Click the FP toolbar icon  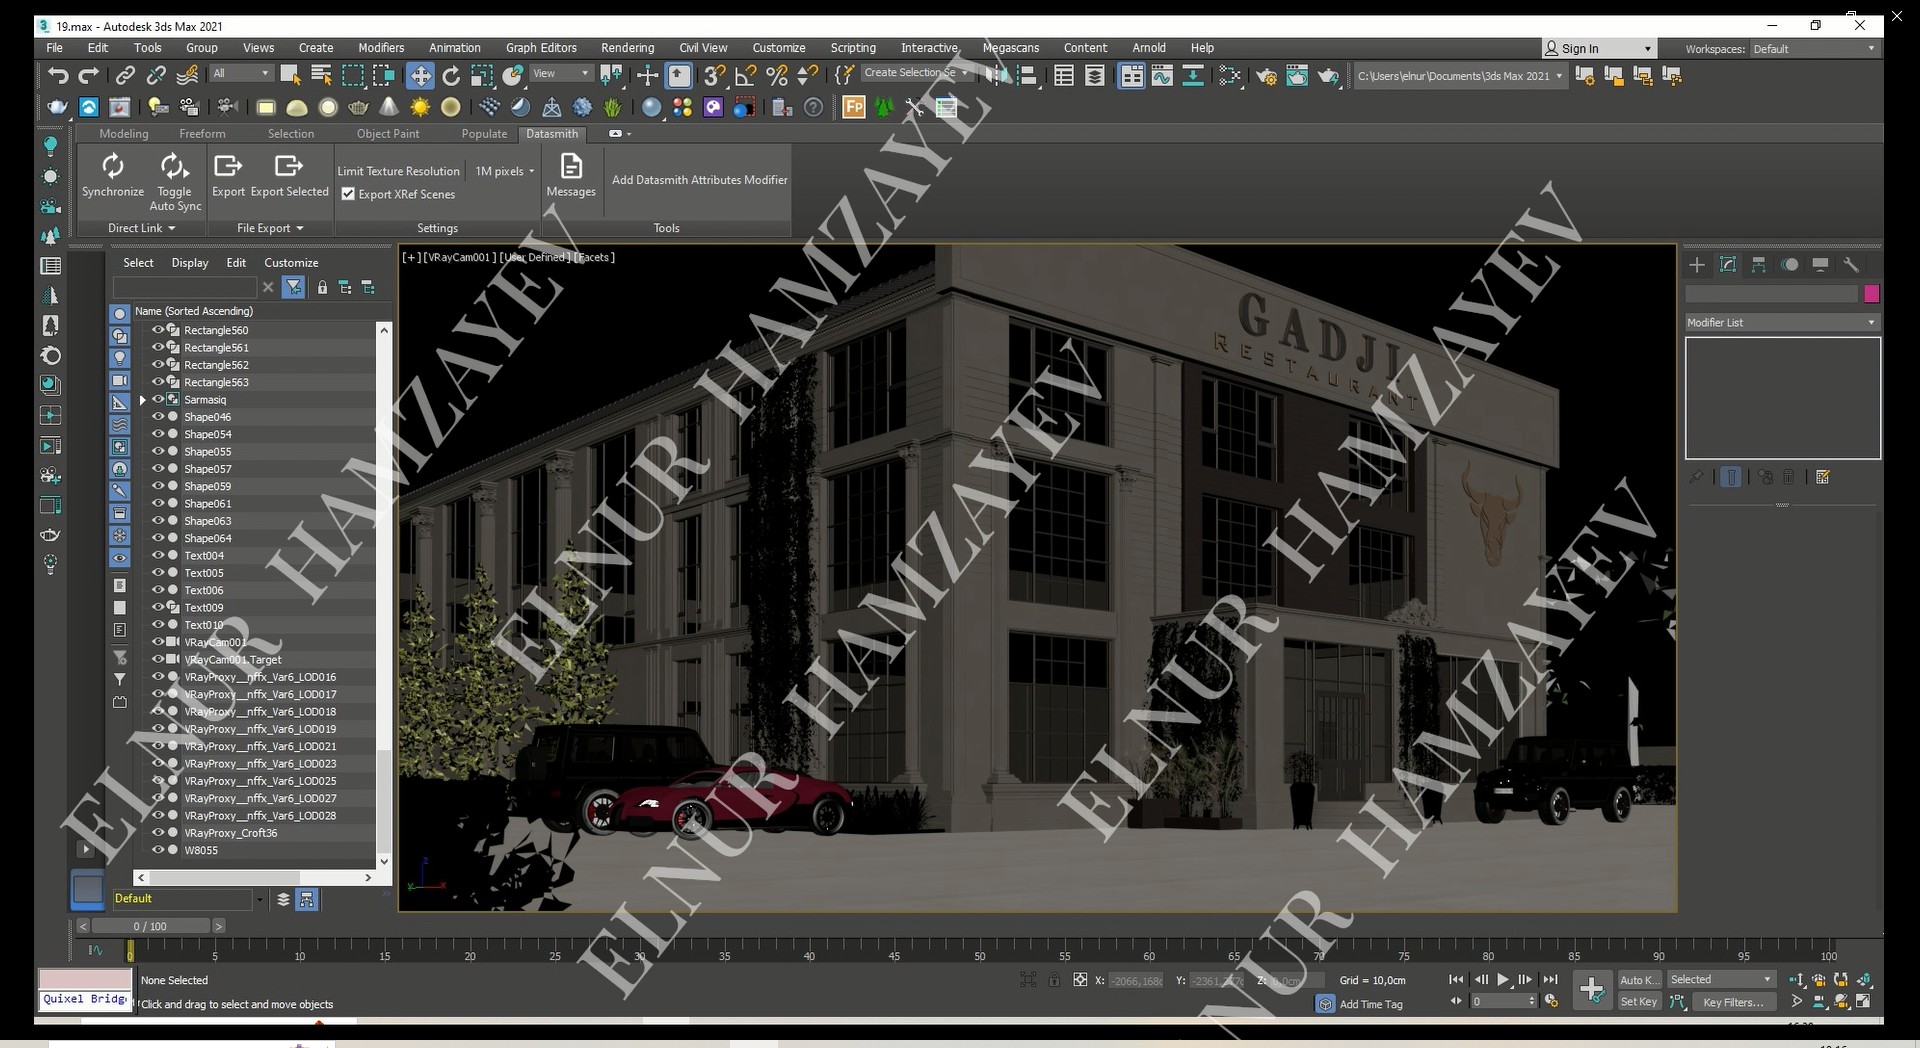pyautogui.click(x=853, y=107)
